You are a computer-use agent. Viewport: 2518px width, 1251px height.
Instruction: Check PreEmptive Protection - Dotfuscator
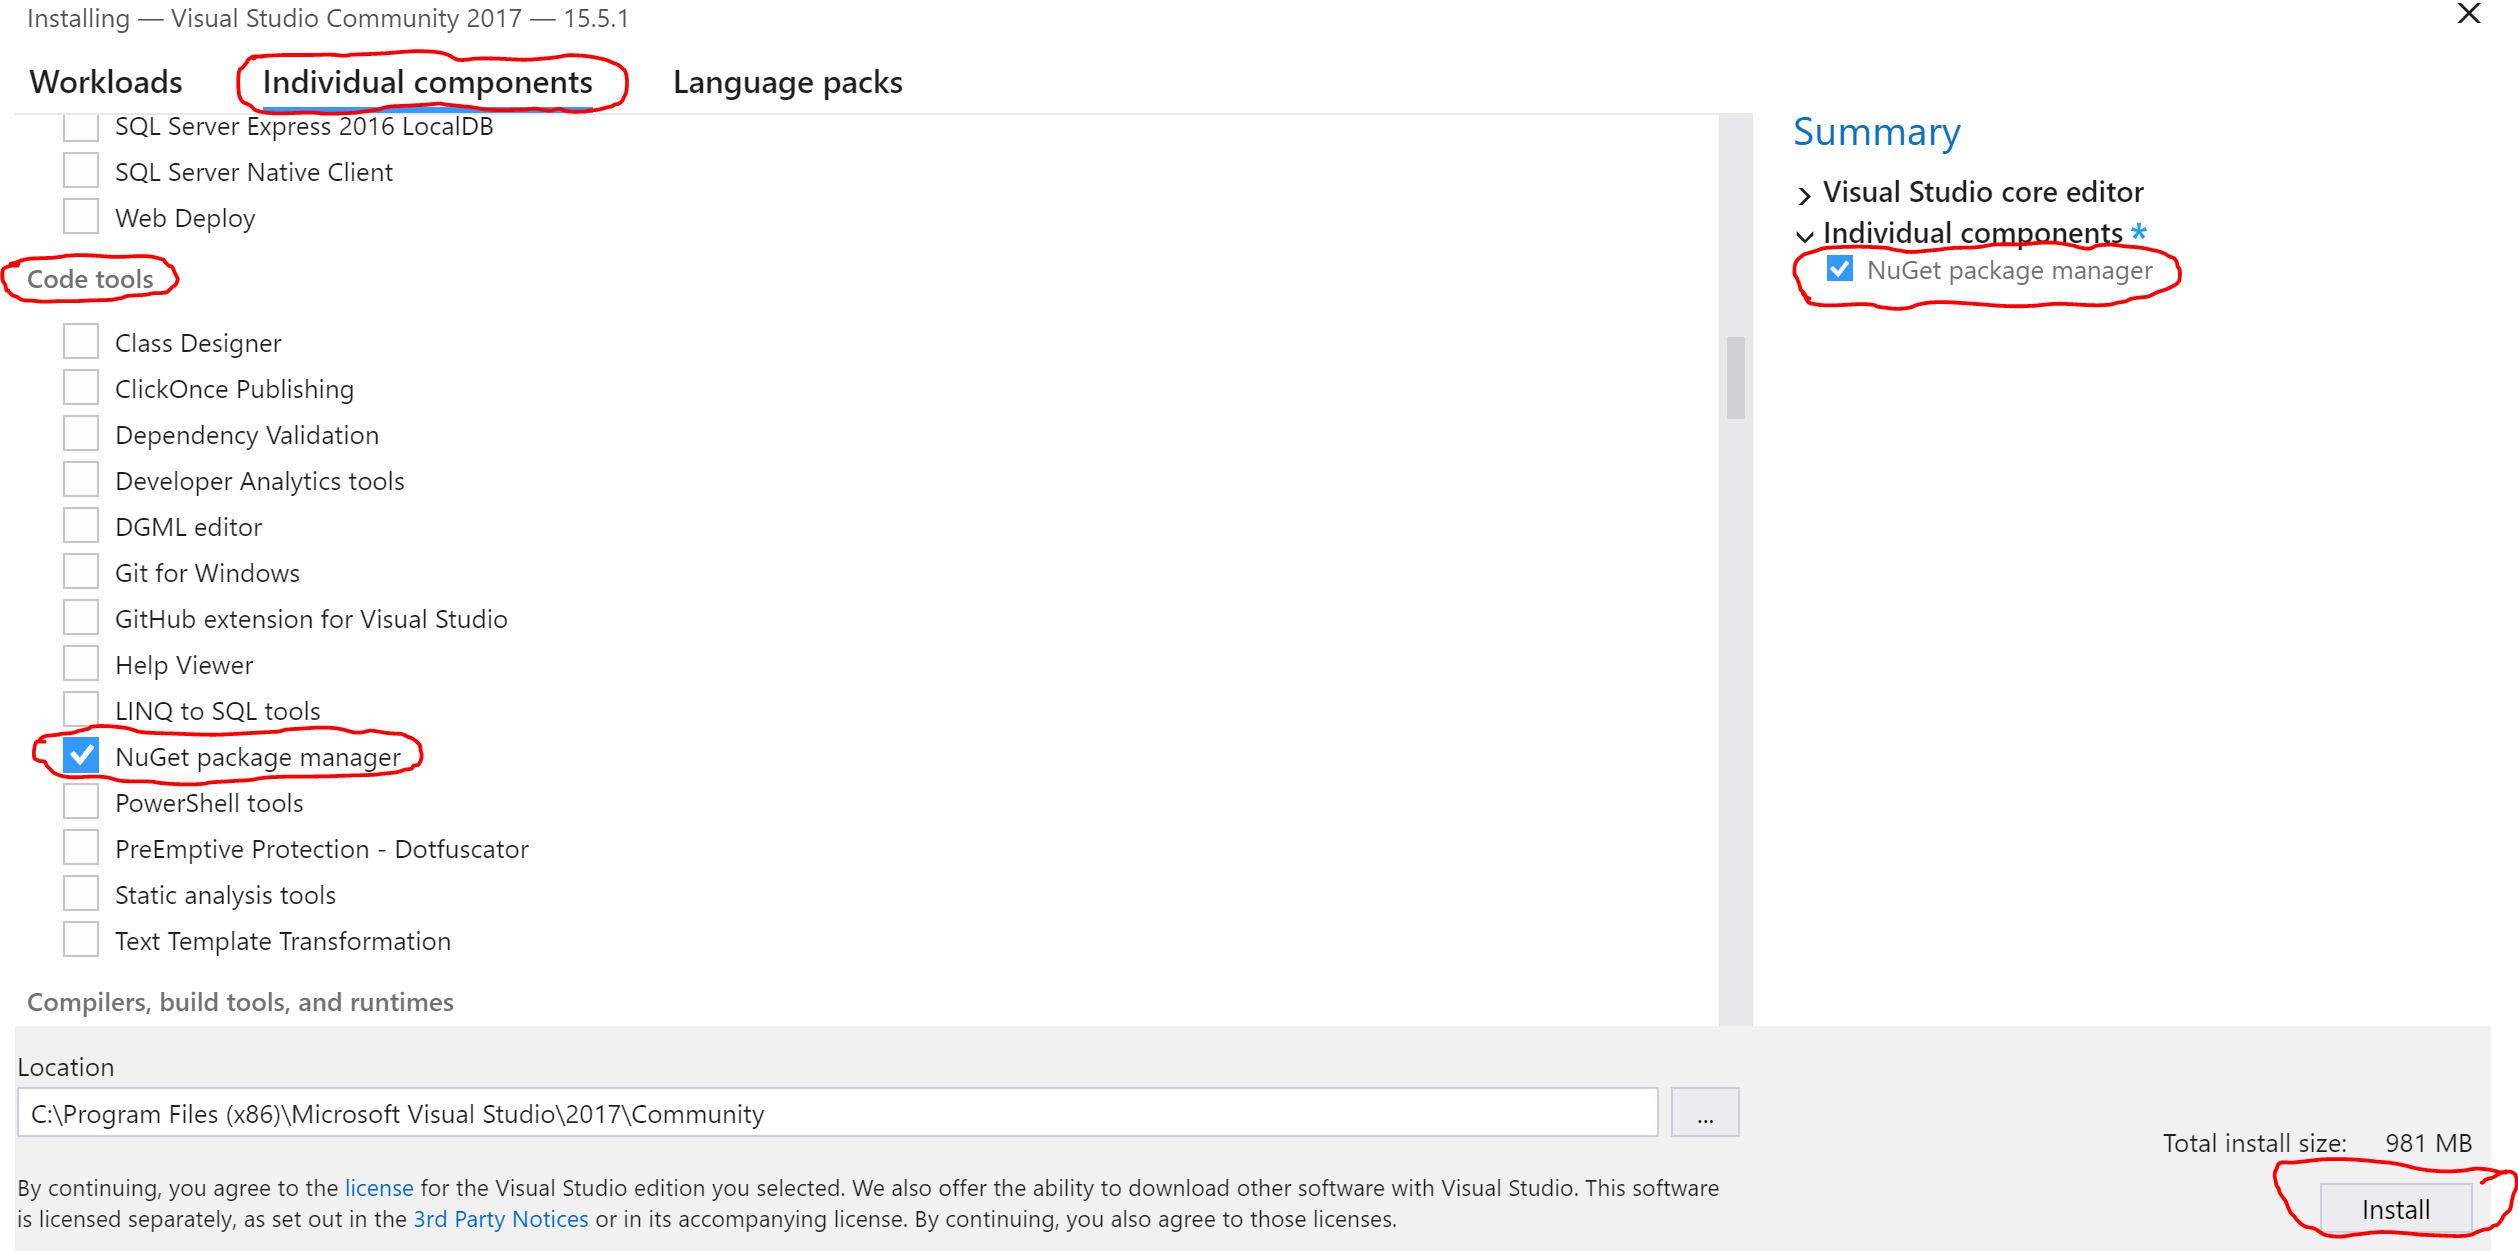(x=81, y=848)
